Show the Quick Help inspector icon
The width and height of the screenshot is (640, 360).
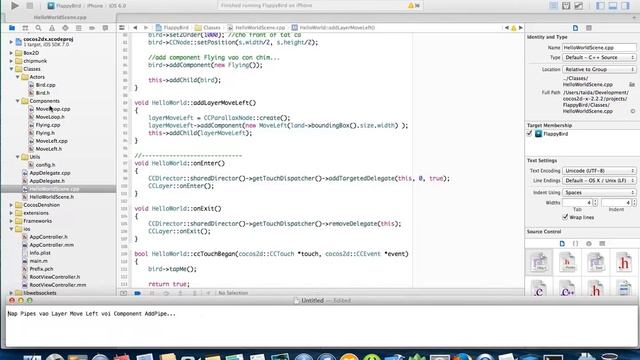point(589,28)
